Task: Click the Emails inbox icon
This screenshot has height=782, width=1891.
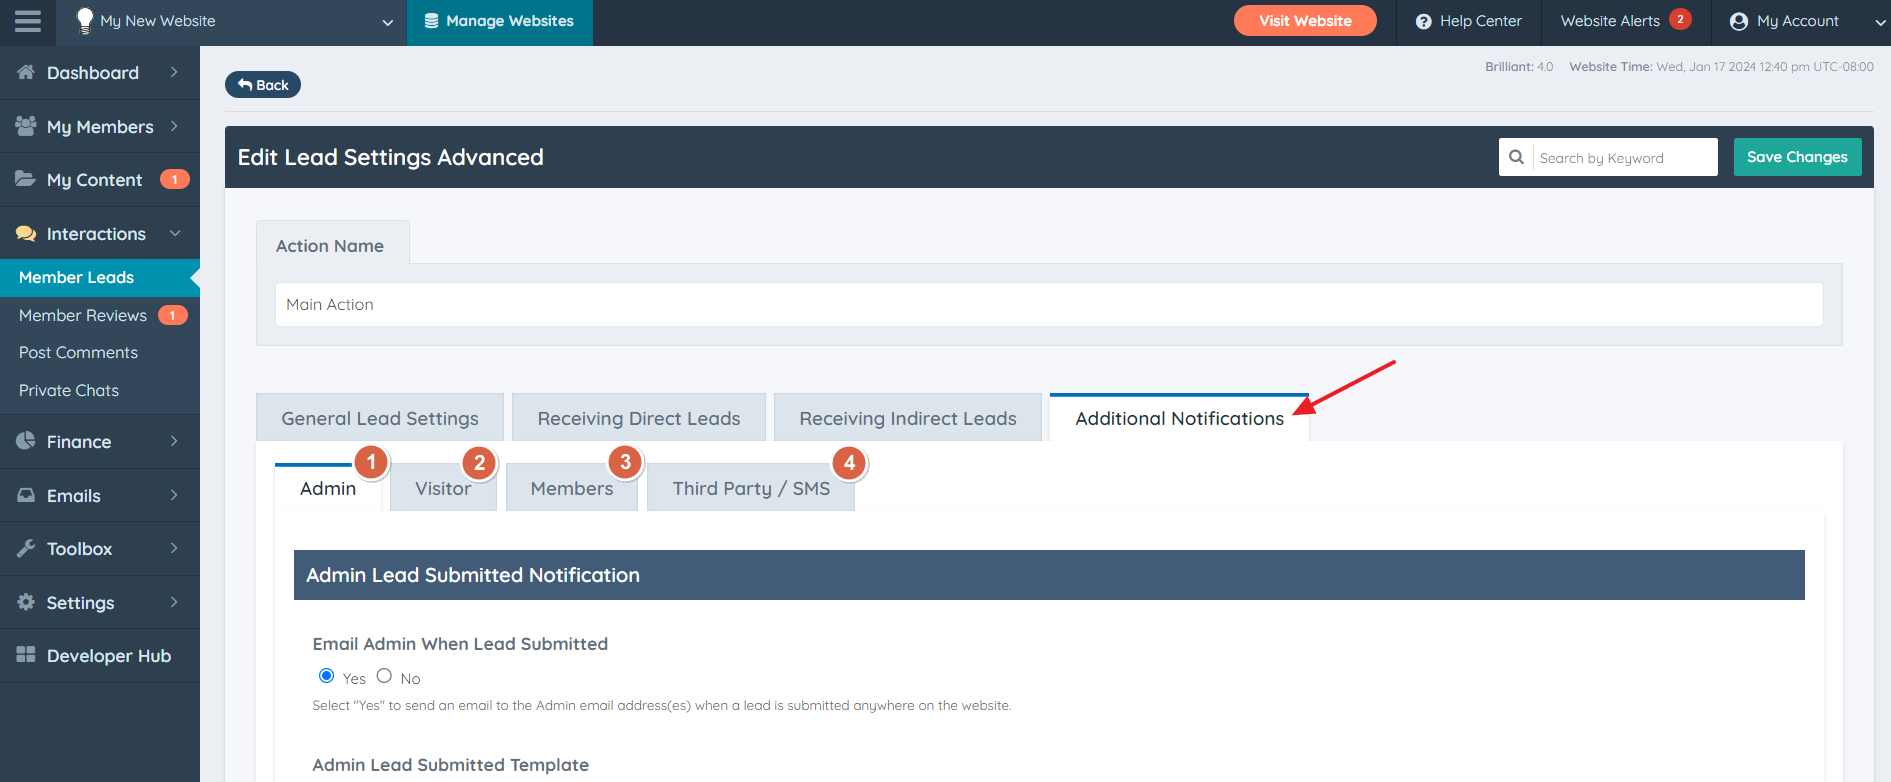Action: point(26,495)
